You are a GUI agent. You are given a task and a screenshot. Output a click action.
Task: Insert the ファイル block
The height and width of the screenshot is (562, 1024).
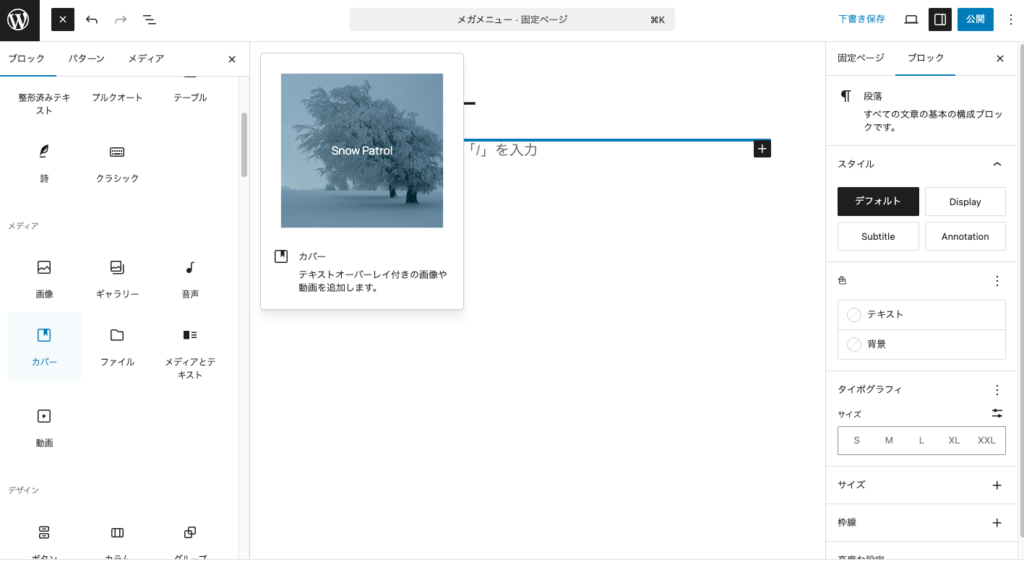pyautogui.click(x=117, y=347)
